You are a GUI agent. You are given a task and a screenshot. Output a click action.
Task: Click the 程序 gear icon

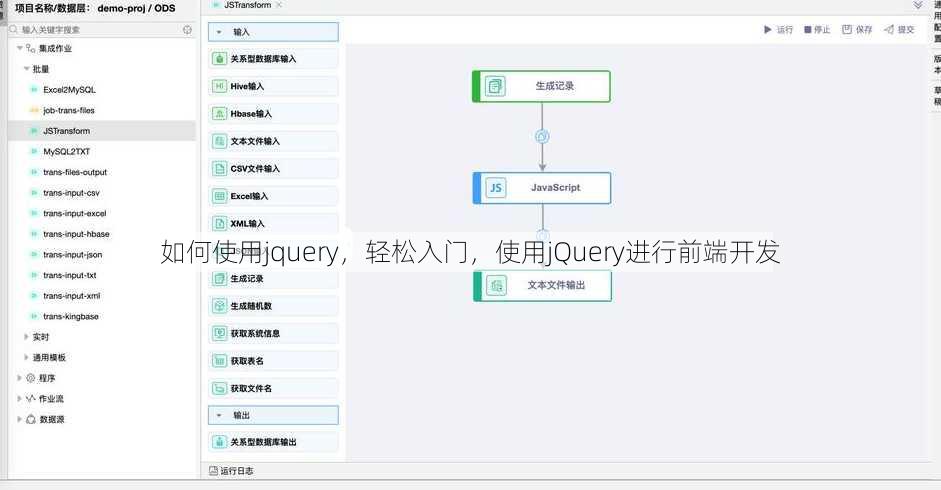tap(31, 378)
